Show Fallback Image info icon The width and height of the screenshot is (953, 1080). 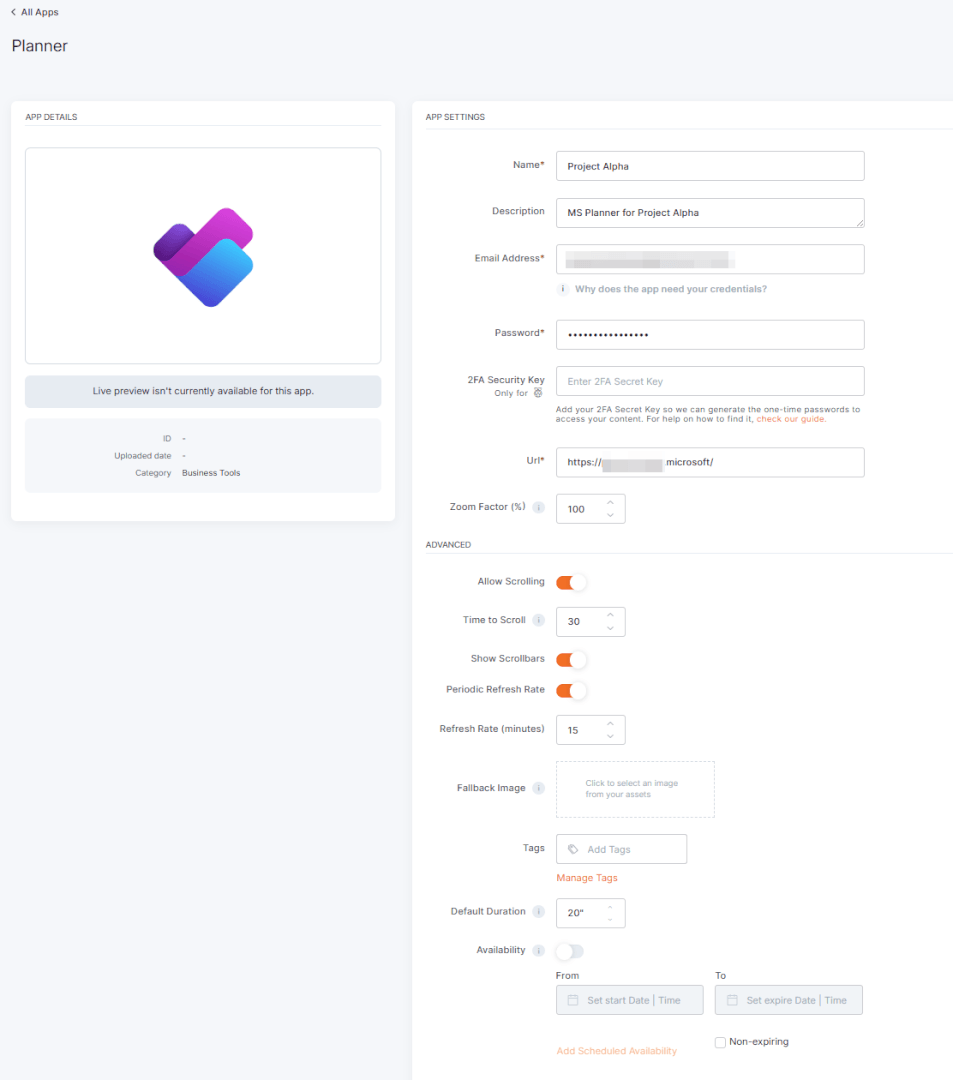coord(538,788)
